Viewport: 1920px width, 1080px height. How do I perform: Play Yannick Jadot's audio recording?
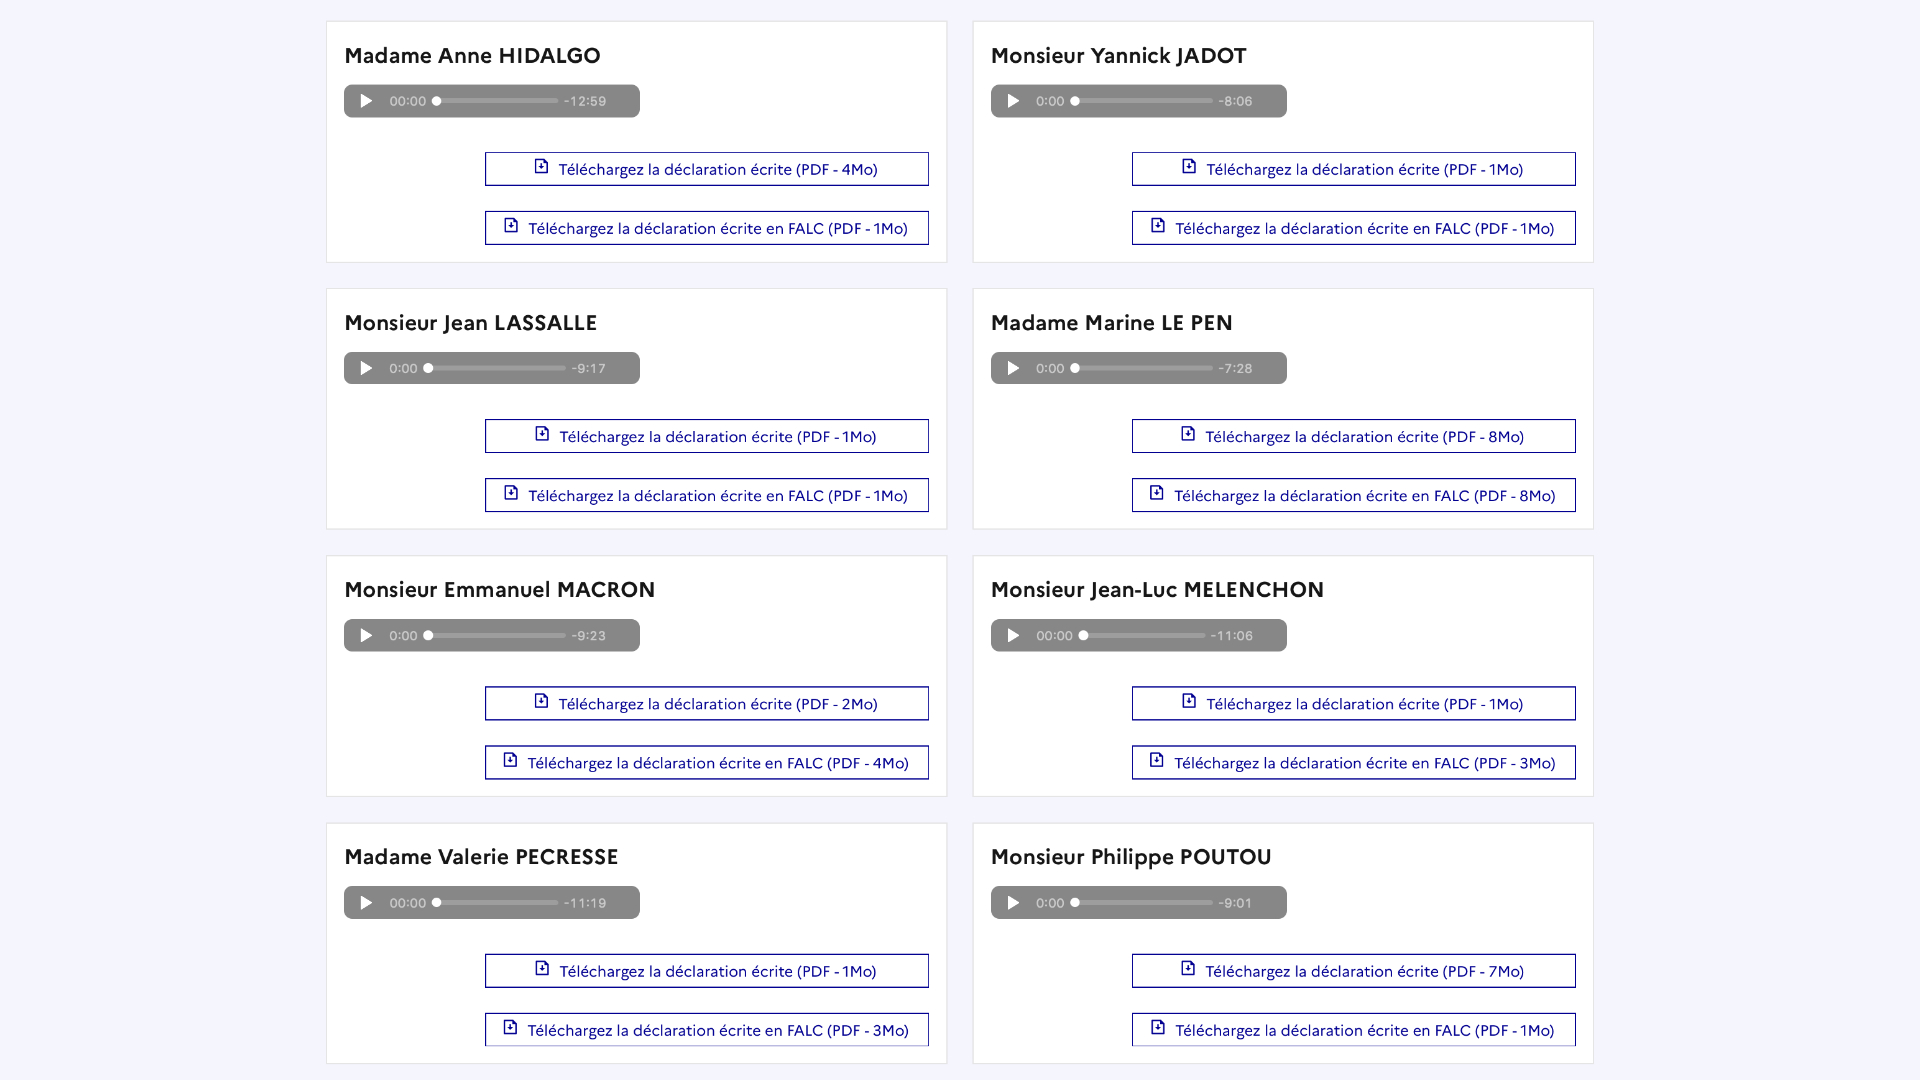pos(1013,101)
